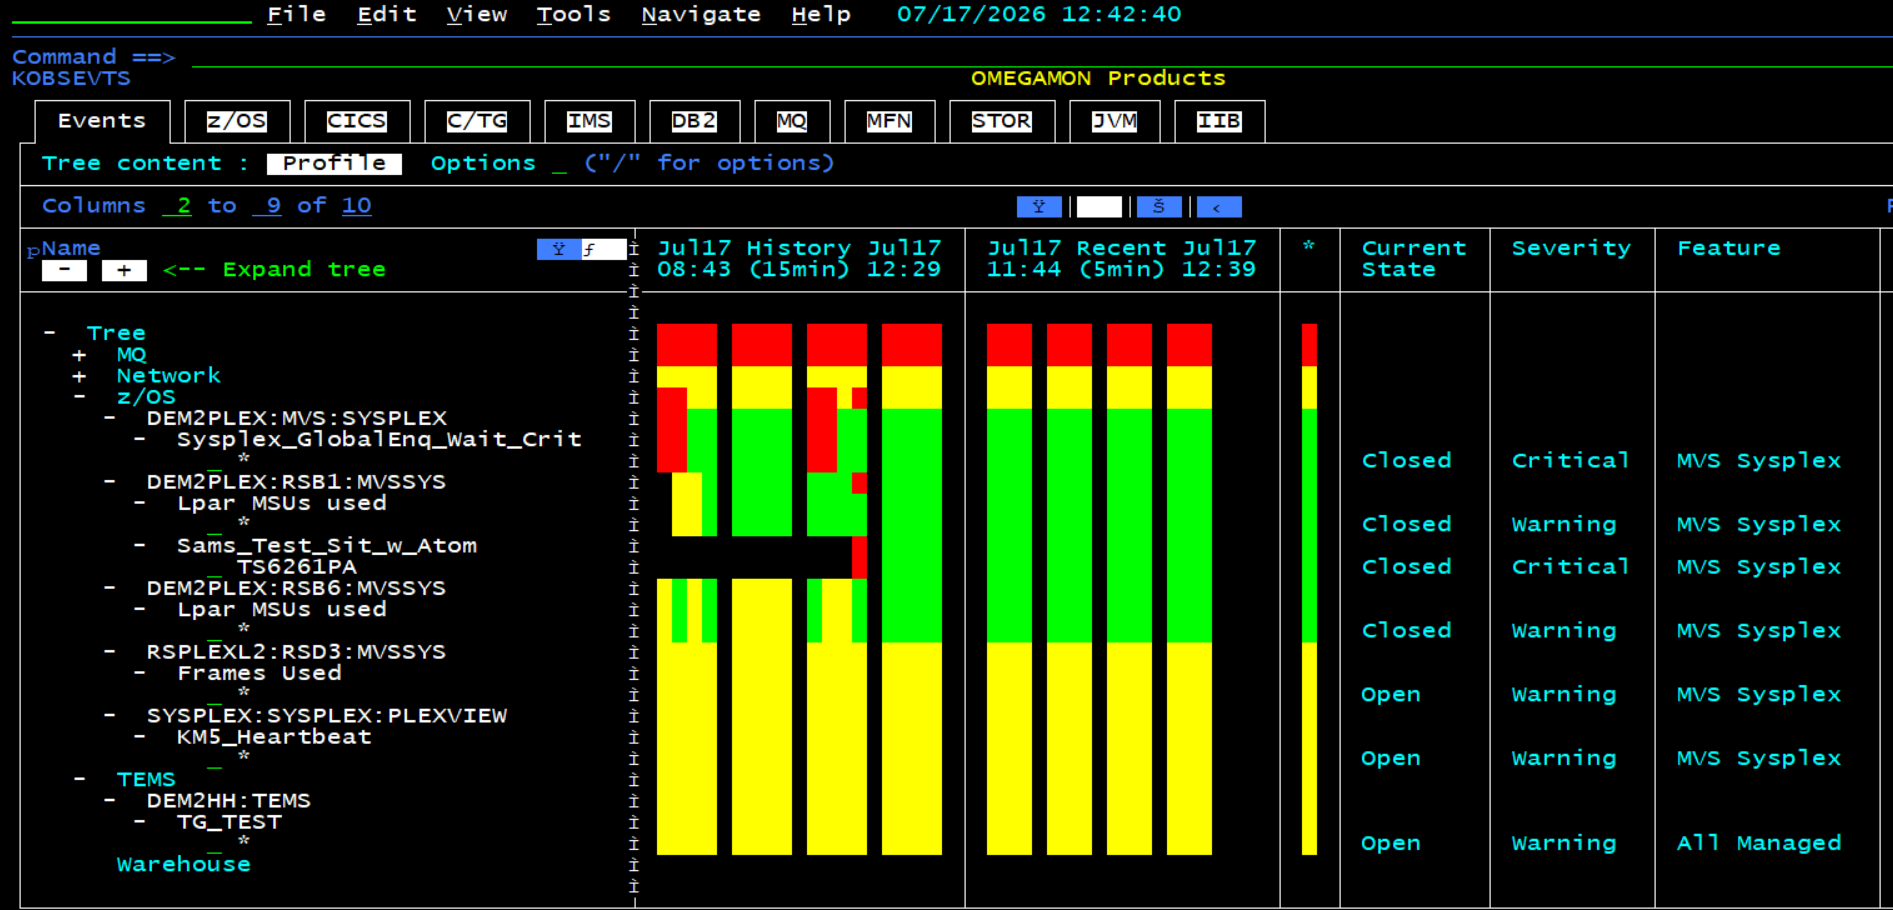
Task: Collapse the RSPLEXL2:RSD3:MVSSYS node
Action: pyautogui.click(x=109, y=652)
